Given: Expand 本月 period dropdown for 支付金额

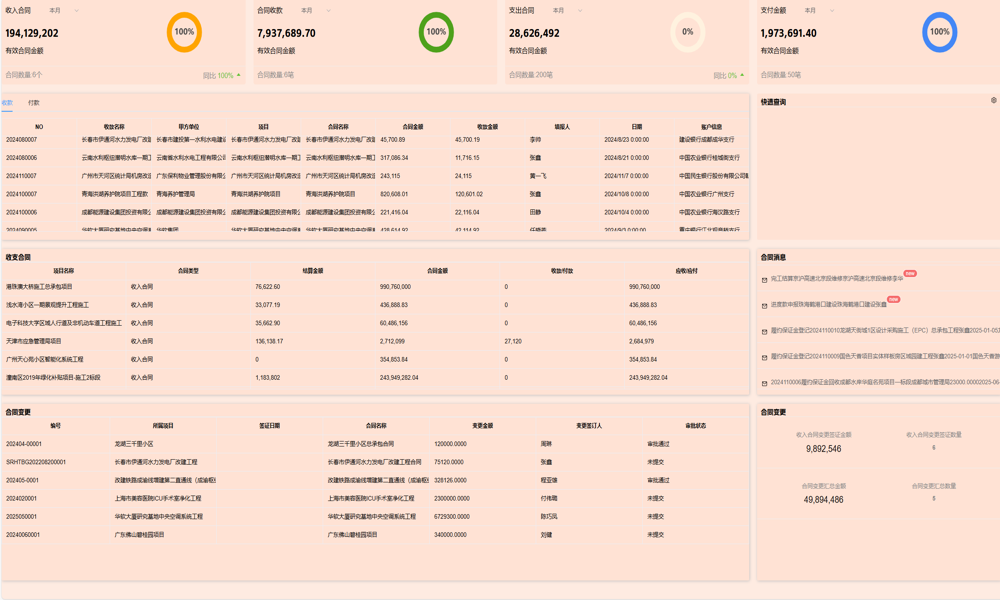Looking at the screenshot, I should coord(819,11).
